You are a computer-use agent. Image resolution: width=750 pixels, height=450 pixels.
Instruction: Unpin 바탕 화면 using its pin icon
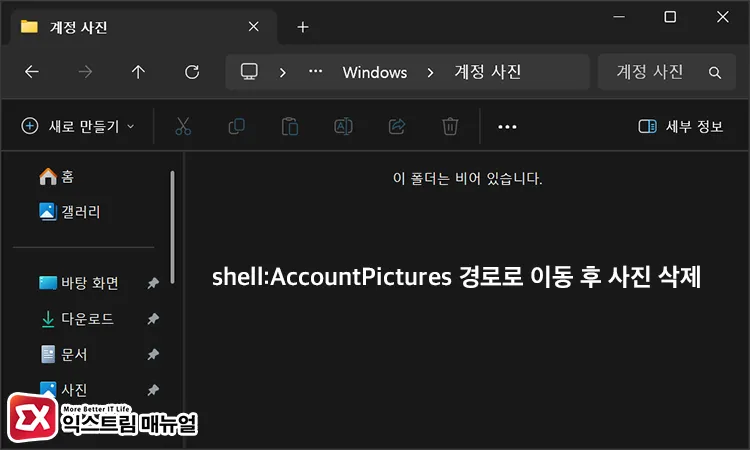pos(153,283)
